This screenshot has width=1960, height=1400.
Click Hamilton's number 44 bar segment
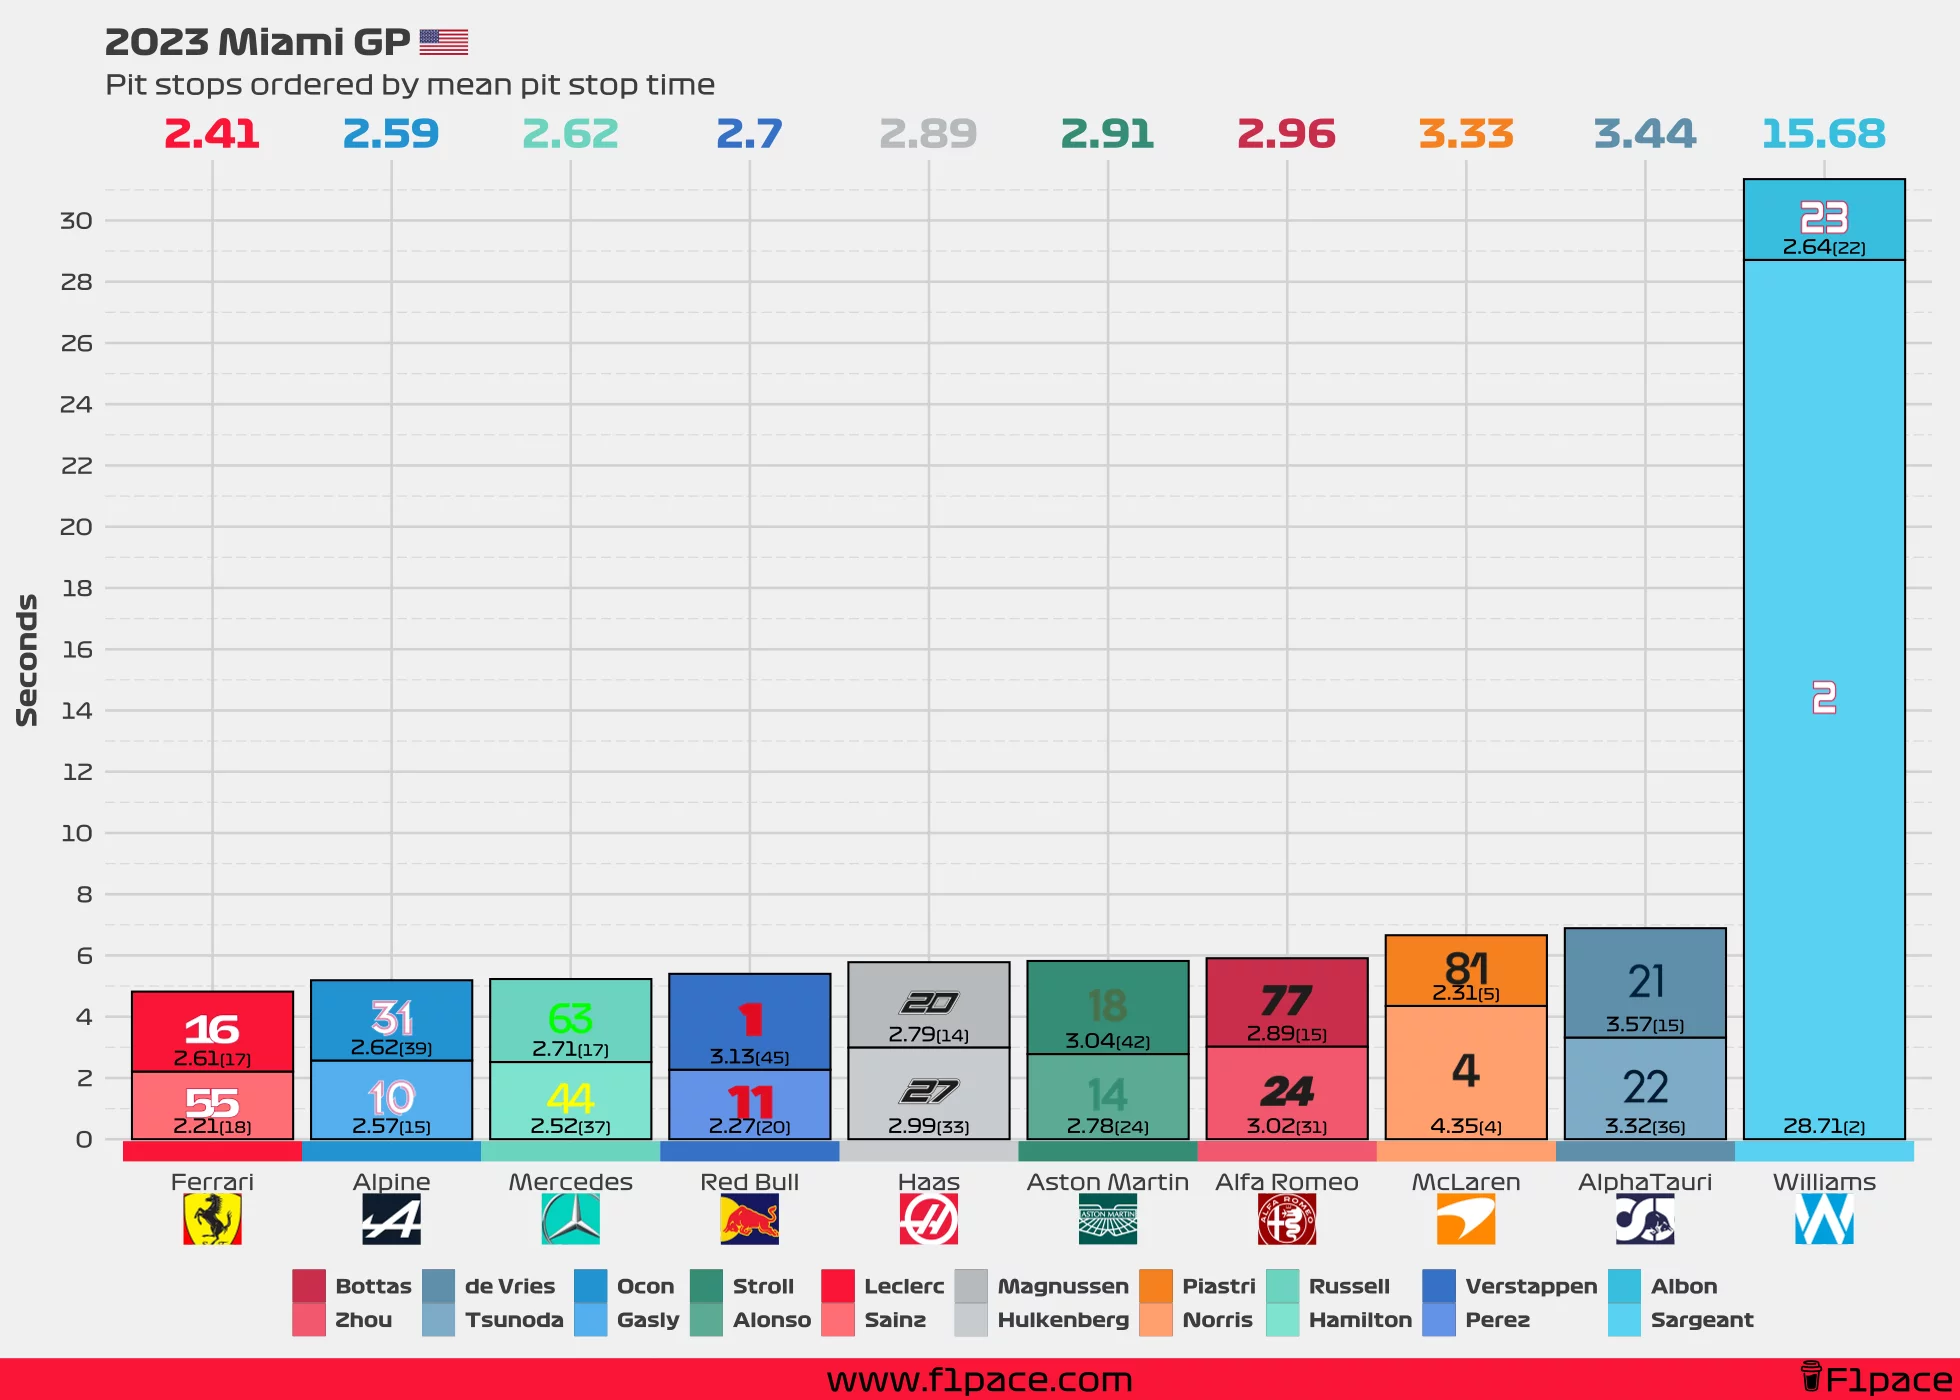tap(570, 1100)
